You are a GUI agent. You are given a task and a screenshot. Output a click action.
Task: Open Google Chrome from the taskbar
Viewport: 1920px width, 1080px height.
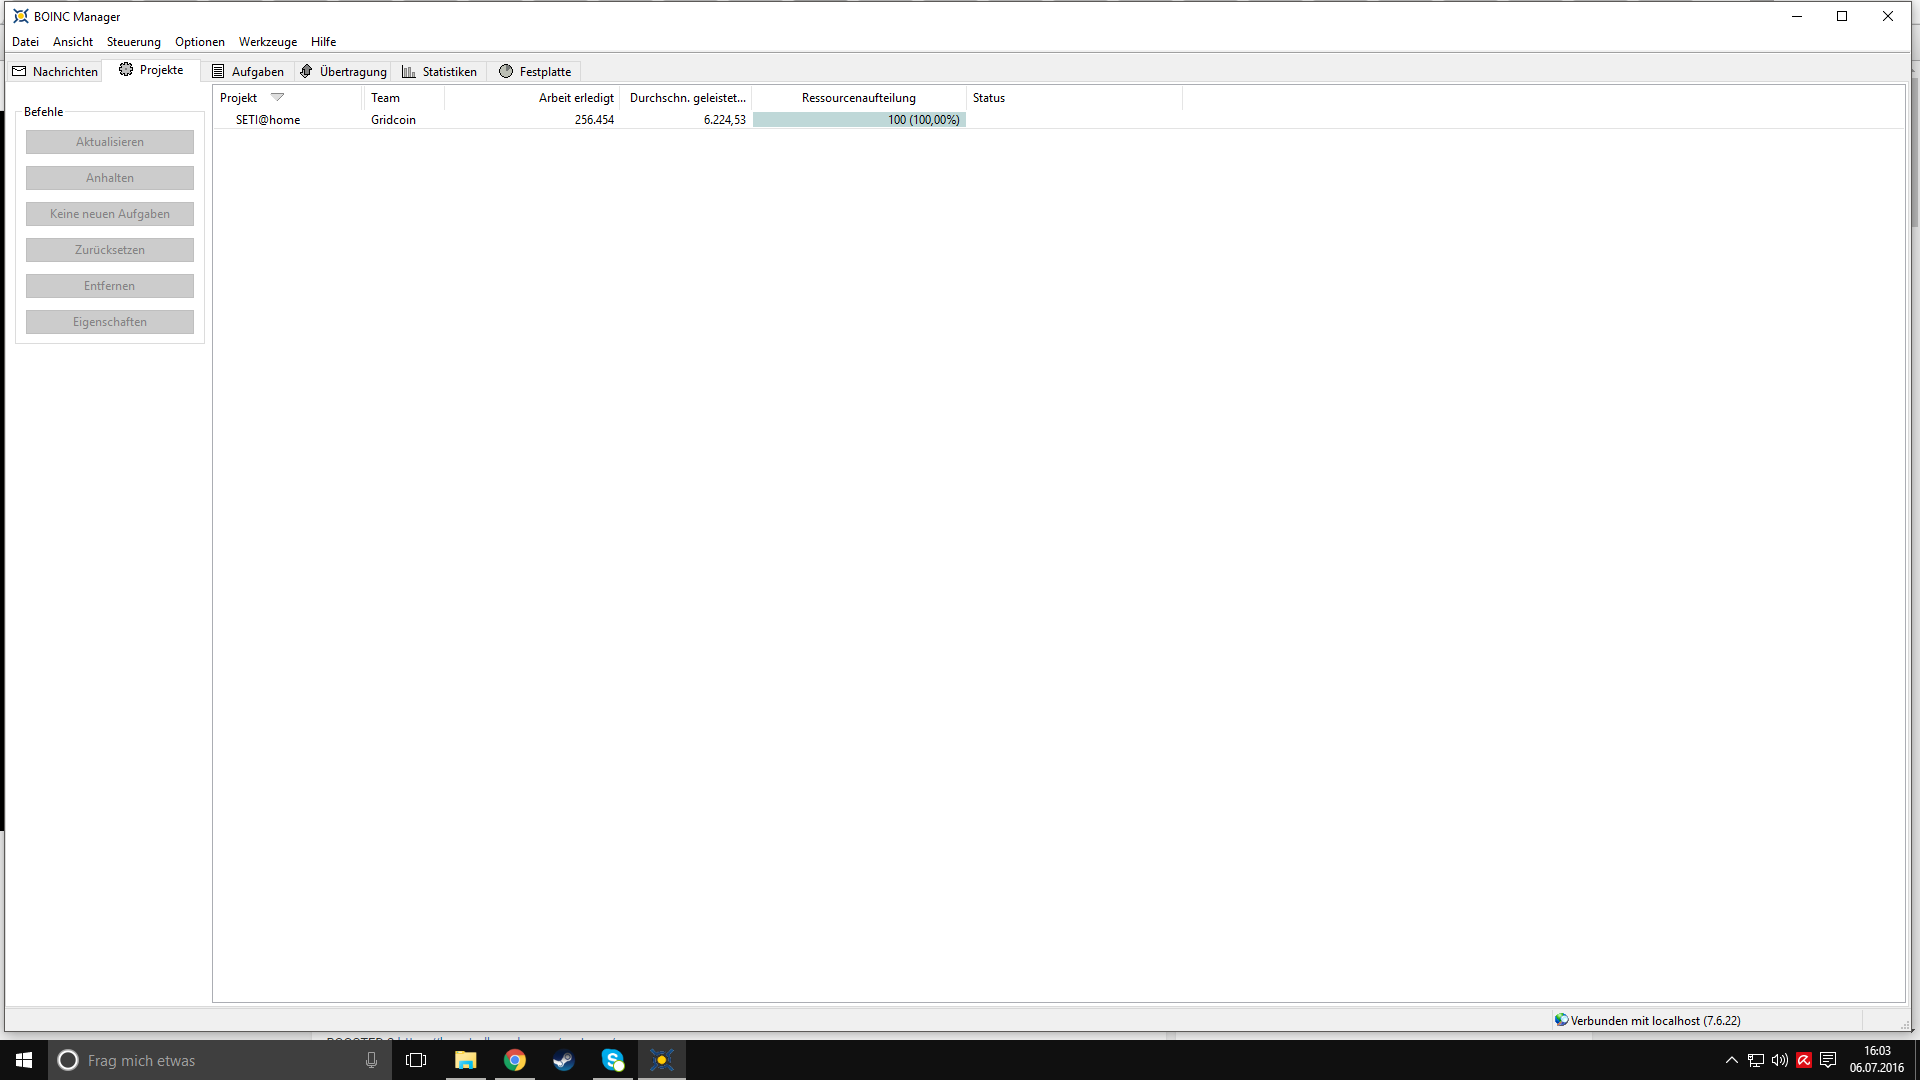click(515, 1060)
